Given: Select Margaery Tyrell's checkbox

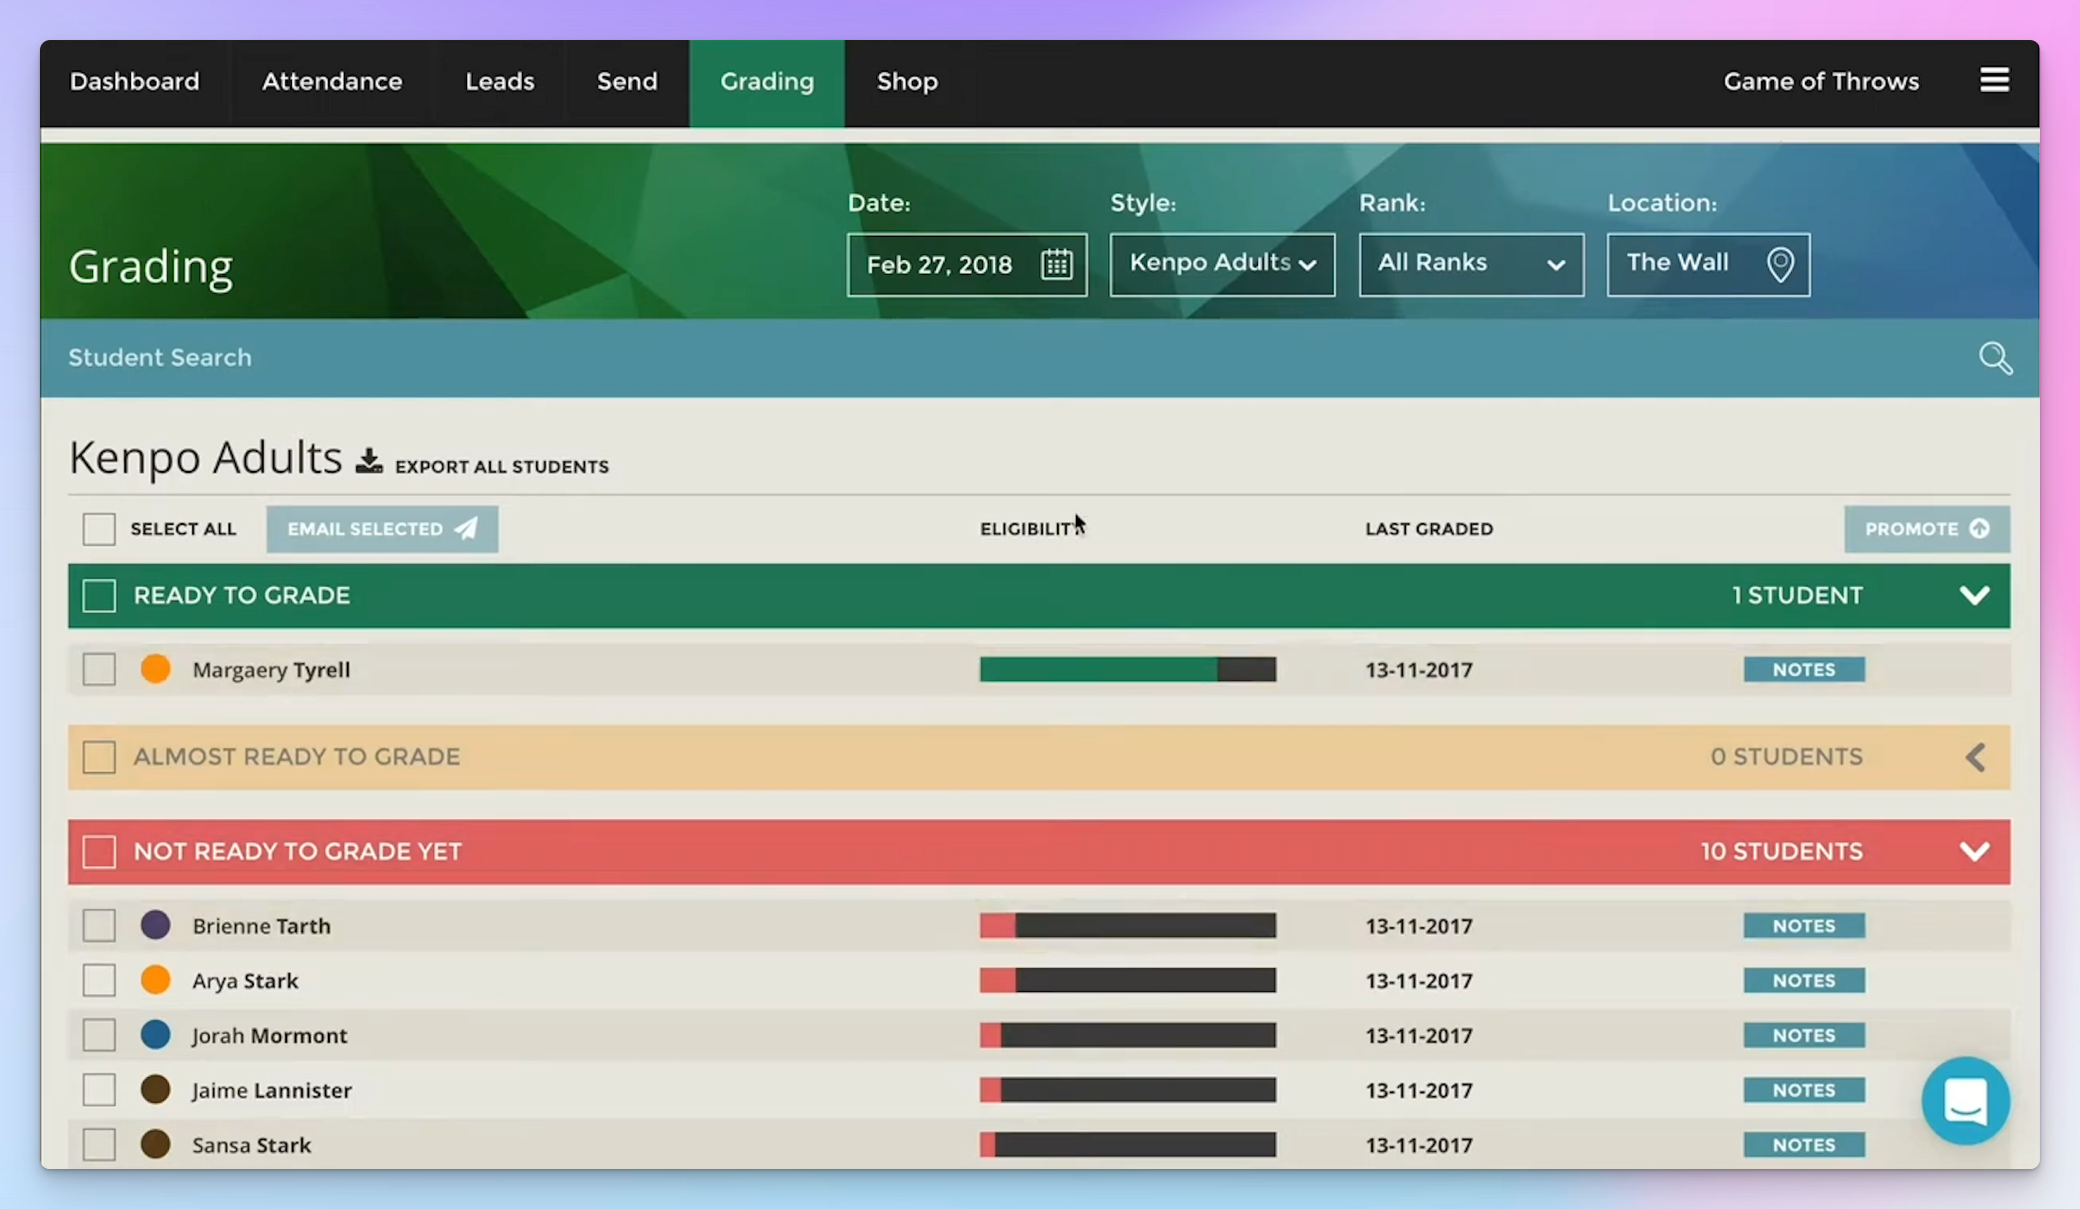Looking at the screenshot, I should click(99, 669).
